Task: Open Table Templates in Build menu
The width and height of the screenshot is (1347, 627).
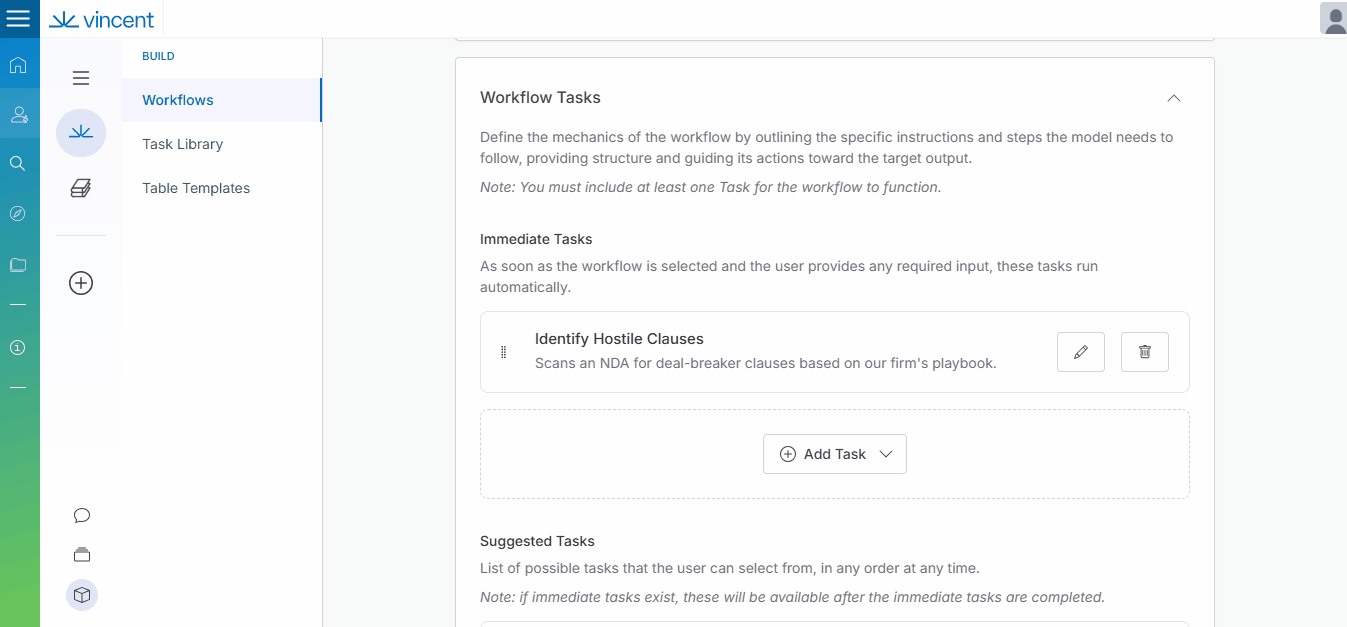Action: (x=196, y=188)
